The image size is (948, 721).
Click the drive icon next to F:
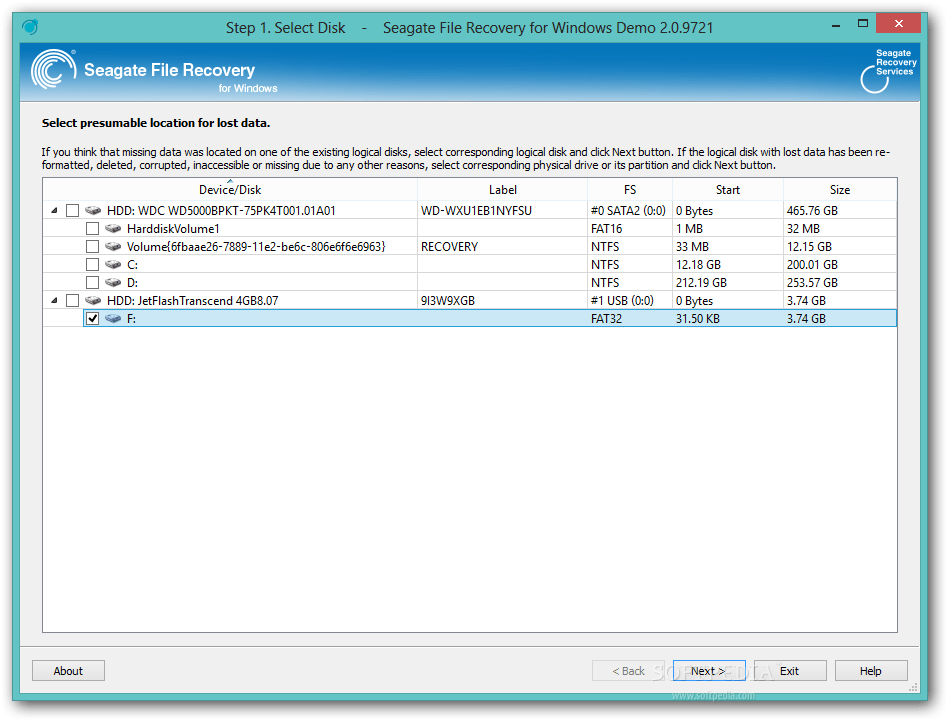click(x=112, y=318)
